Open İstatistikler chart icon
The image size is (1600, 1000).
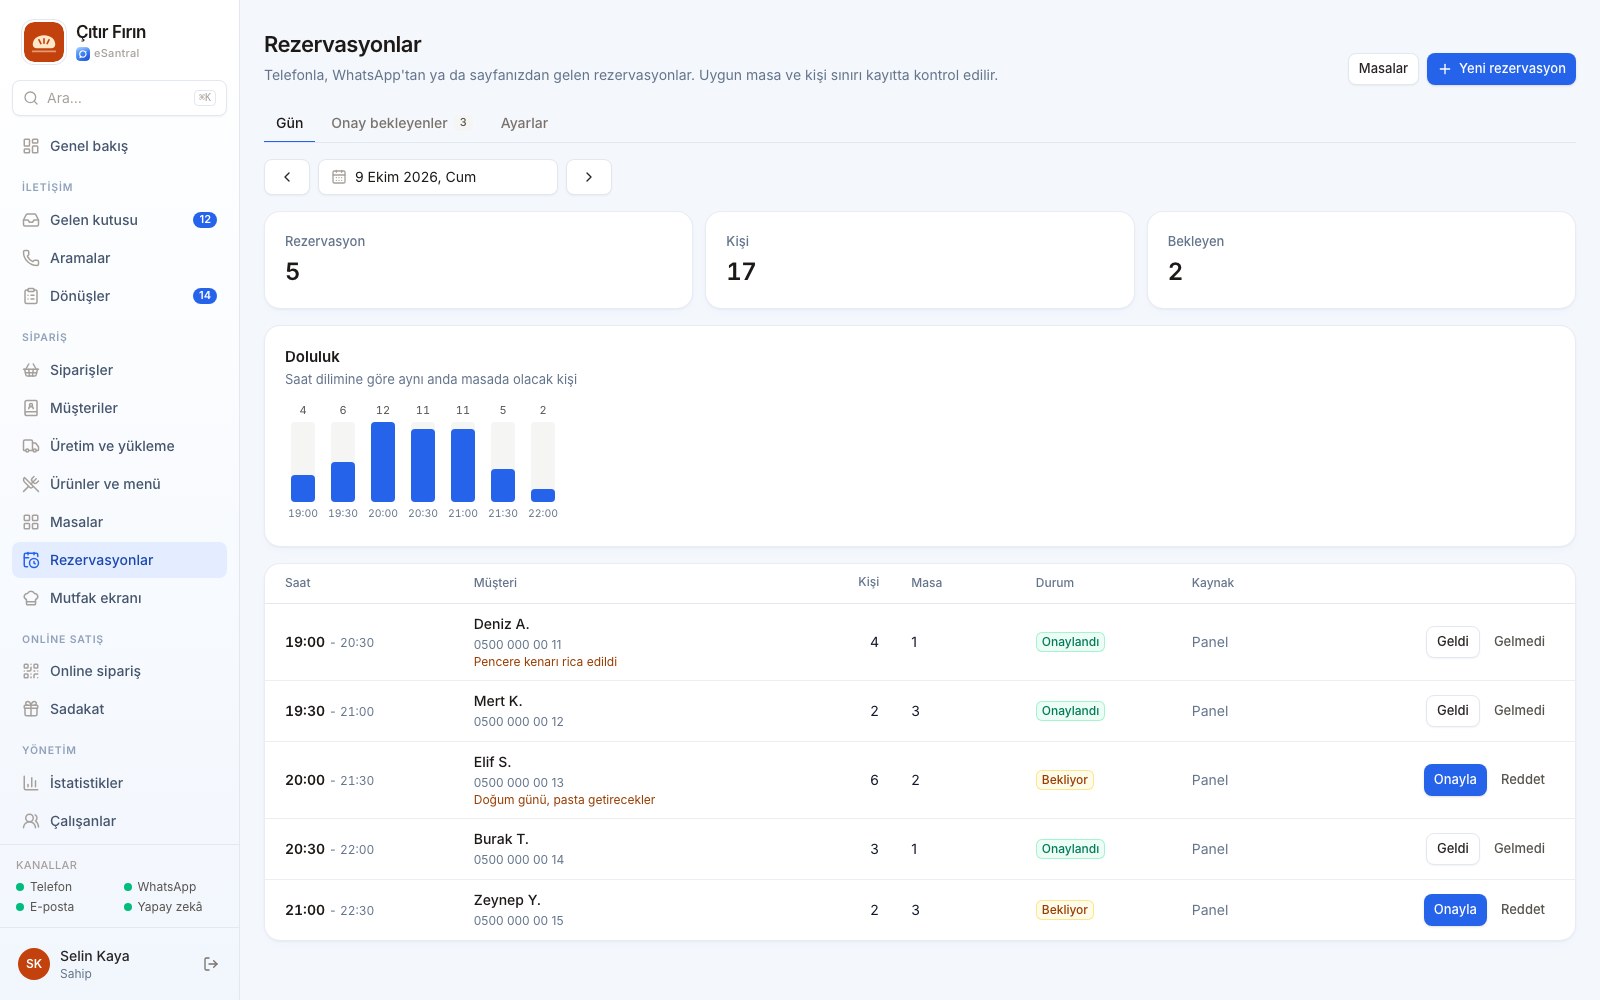pos(31,783)
